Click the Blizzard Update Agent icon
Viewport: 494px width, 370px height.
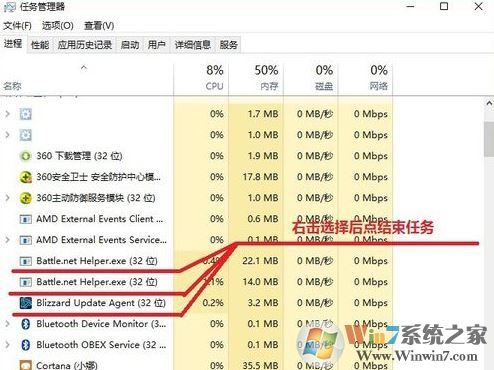[26, 303]
